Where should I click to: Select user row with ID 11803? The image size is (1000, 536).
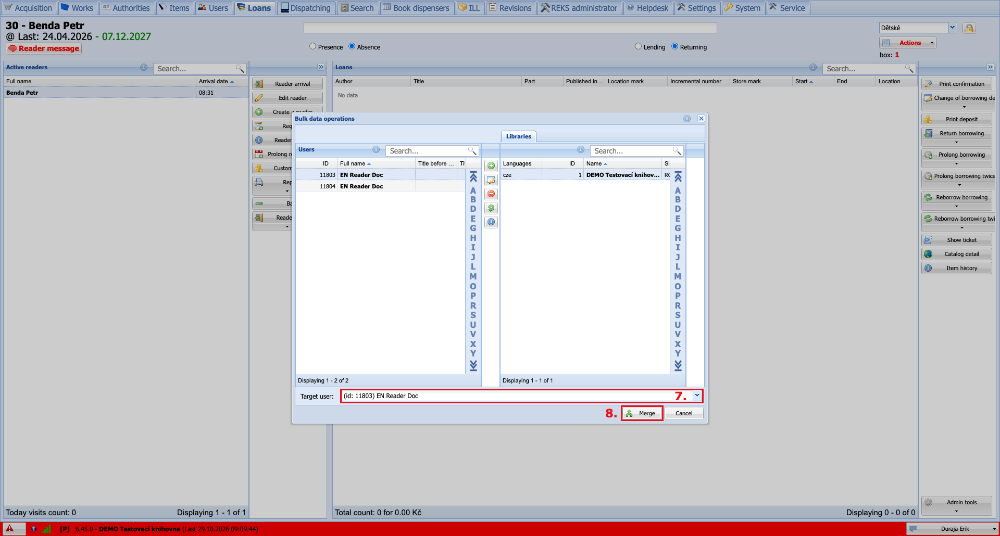click(380, 175)
